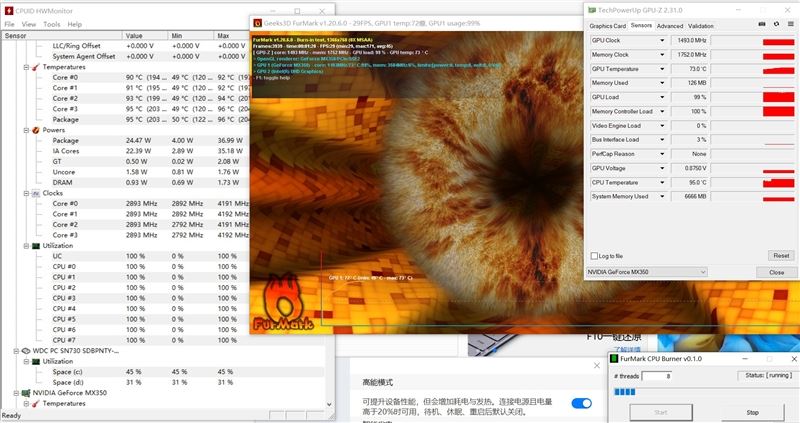Click the Temperatures thermometer icon in HWMonitor
Viewport: 800px width, 423px height.
36,67
